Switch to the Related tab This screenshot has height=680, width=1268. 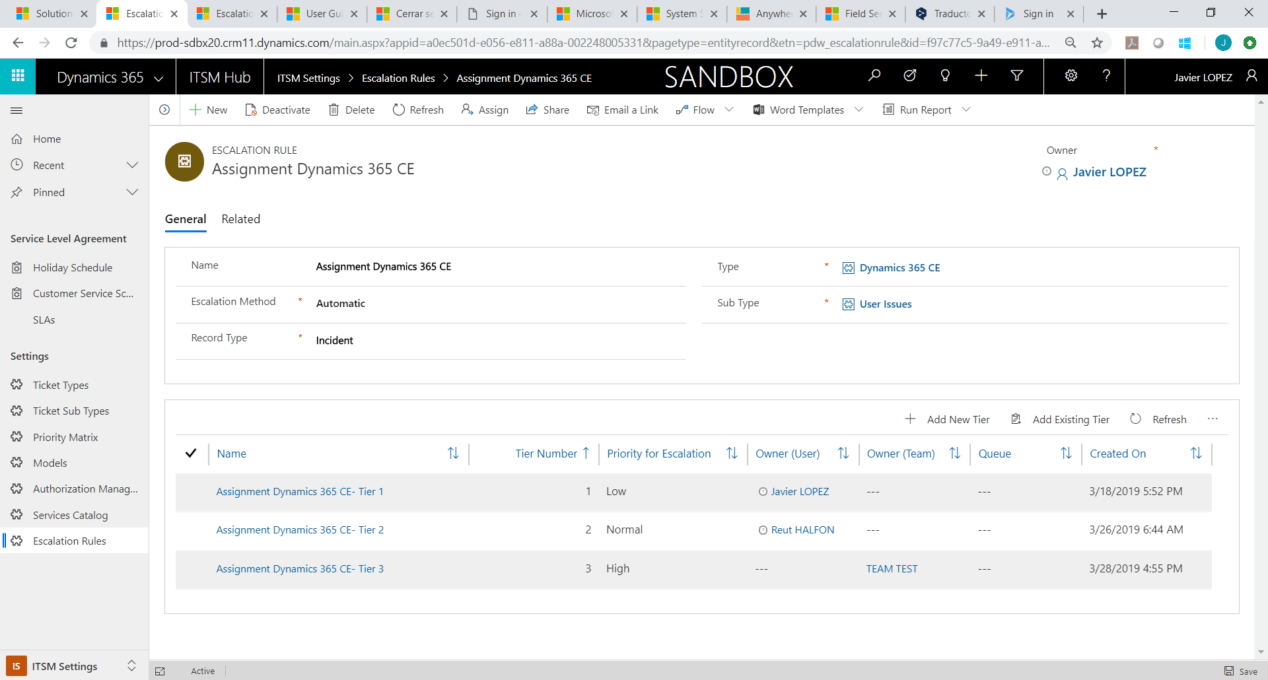(241, 219)
